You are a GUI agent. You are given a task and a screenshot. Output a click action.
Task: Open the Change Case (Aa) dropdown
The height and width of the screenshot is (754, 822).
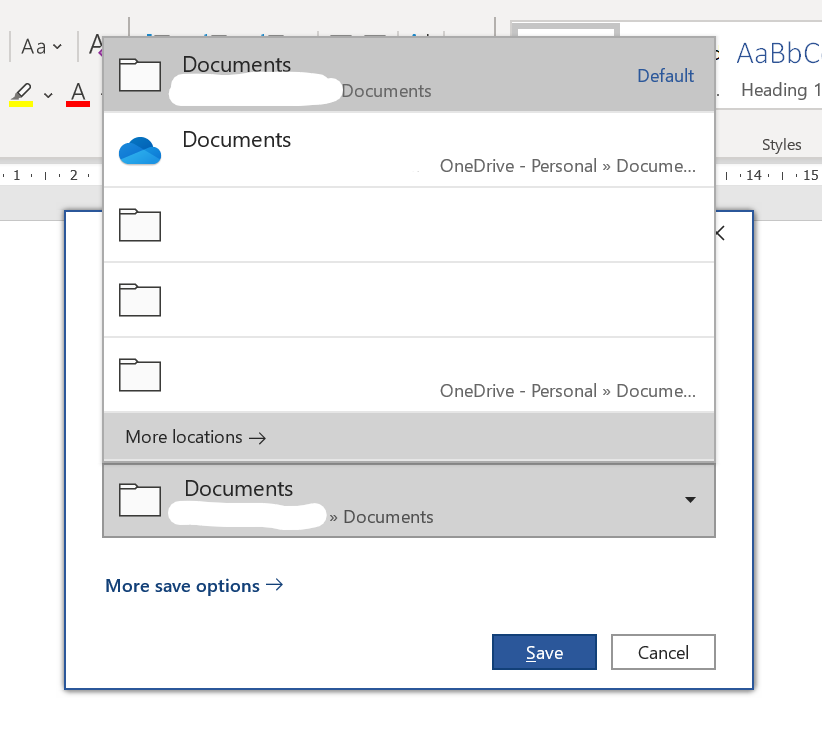click(41, 47)
